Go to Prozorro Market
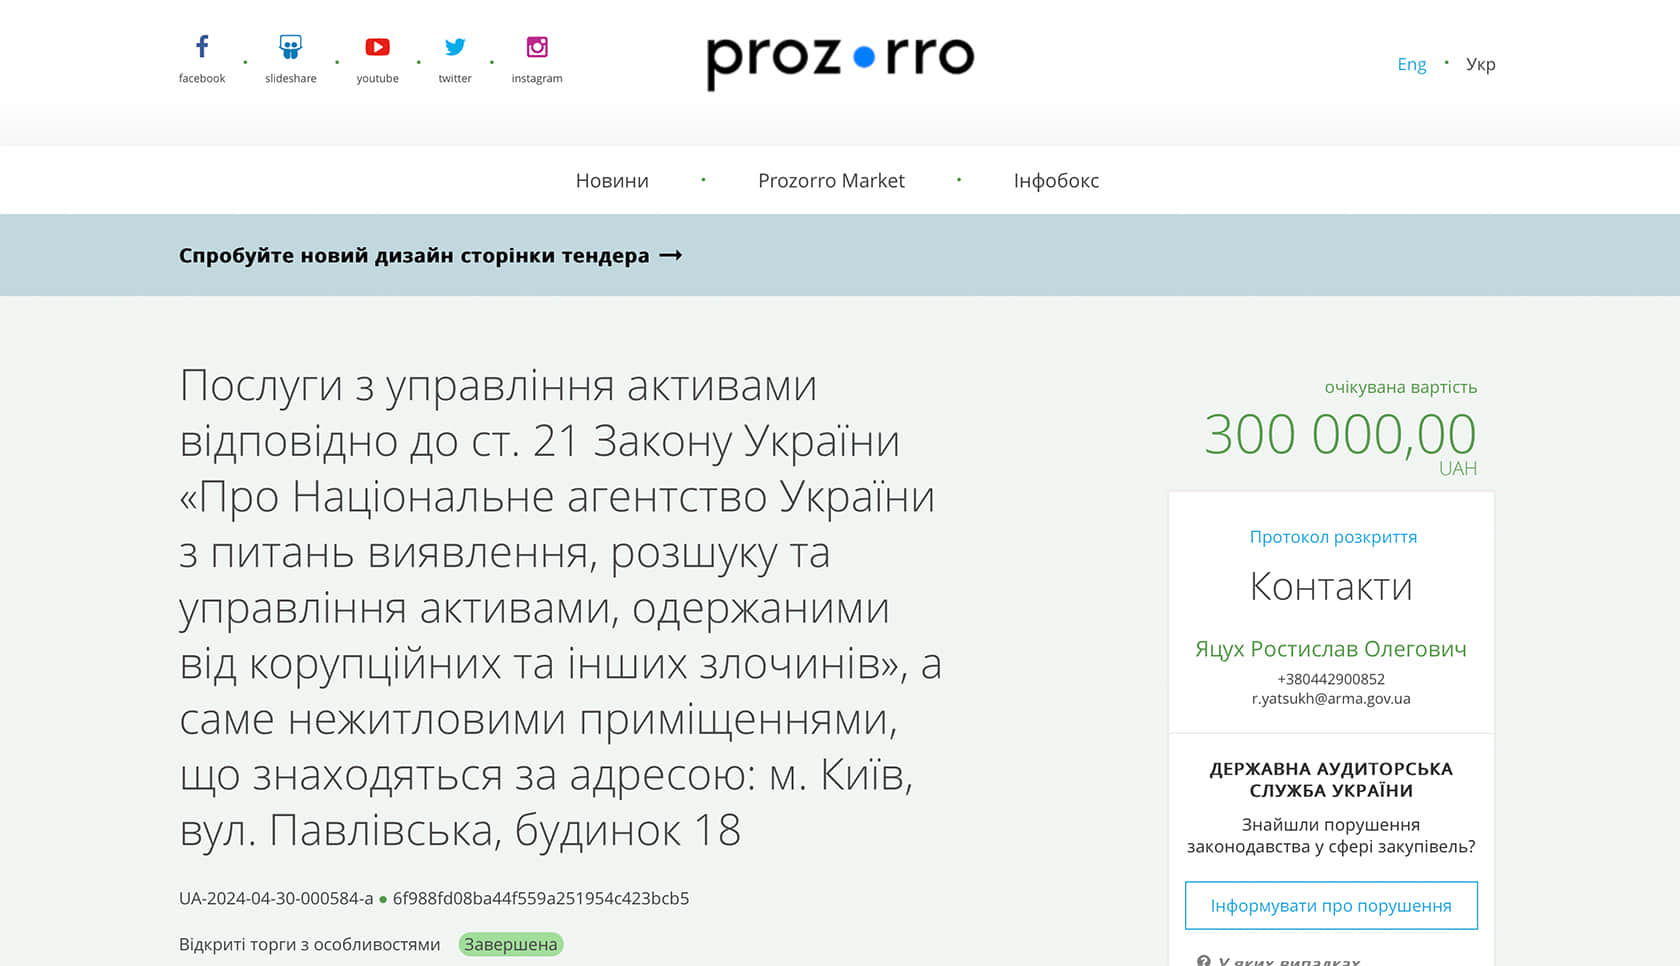This screenshot has width=1680, height=966. click(831, 181)
